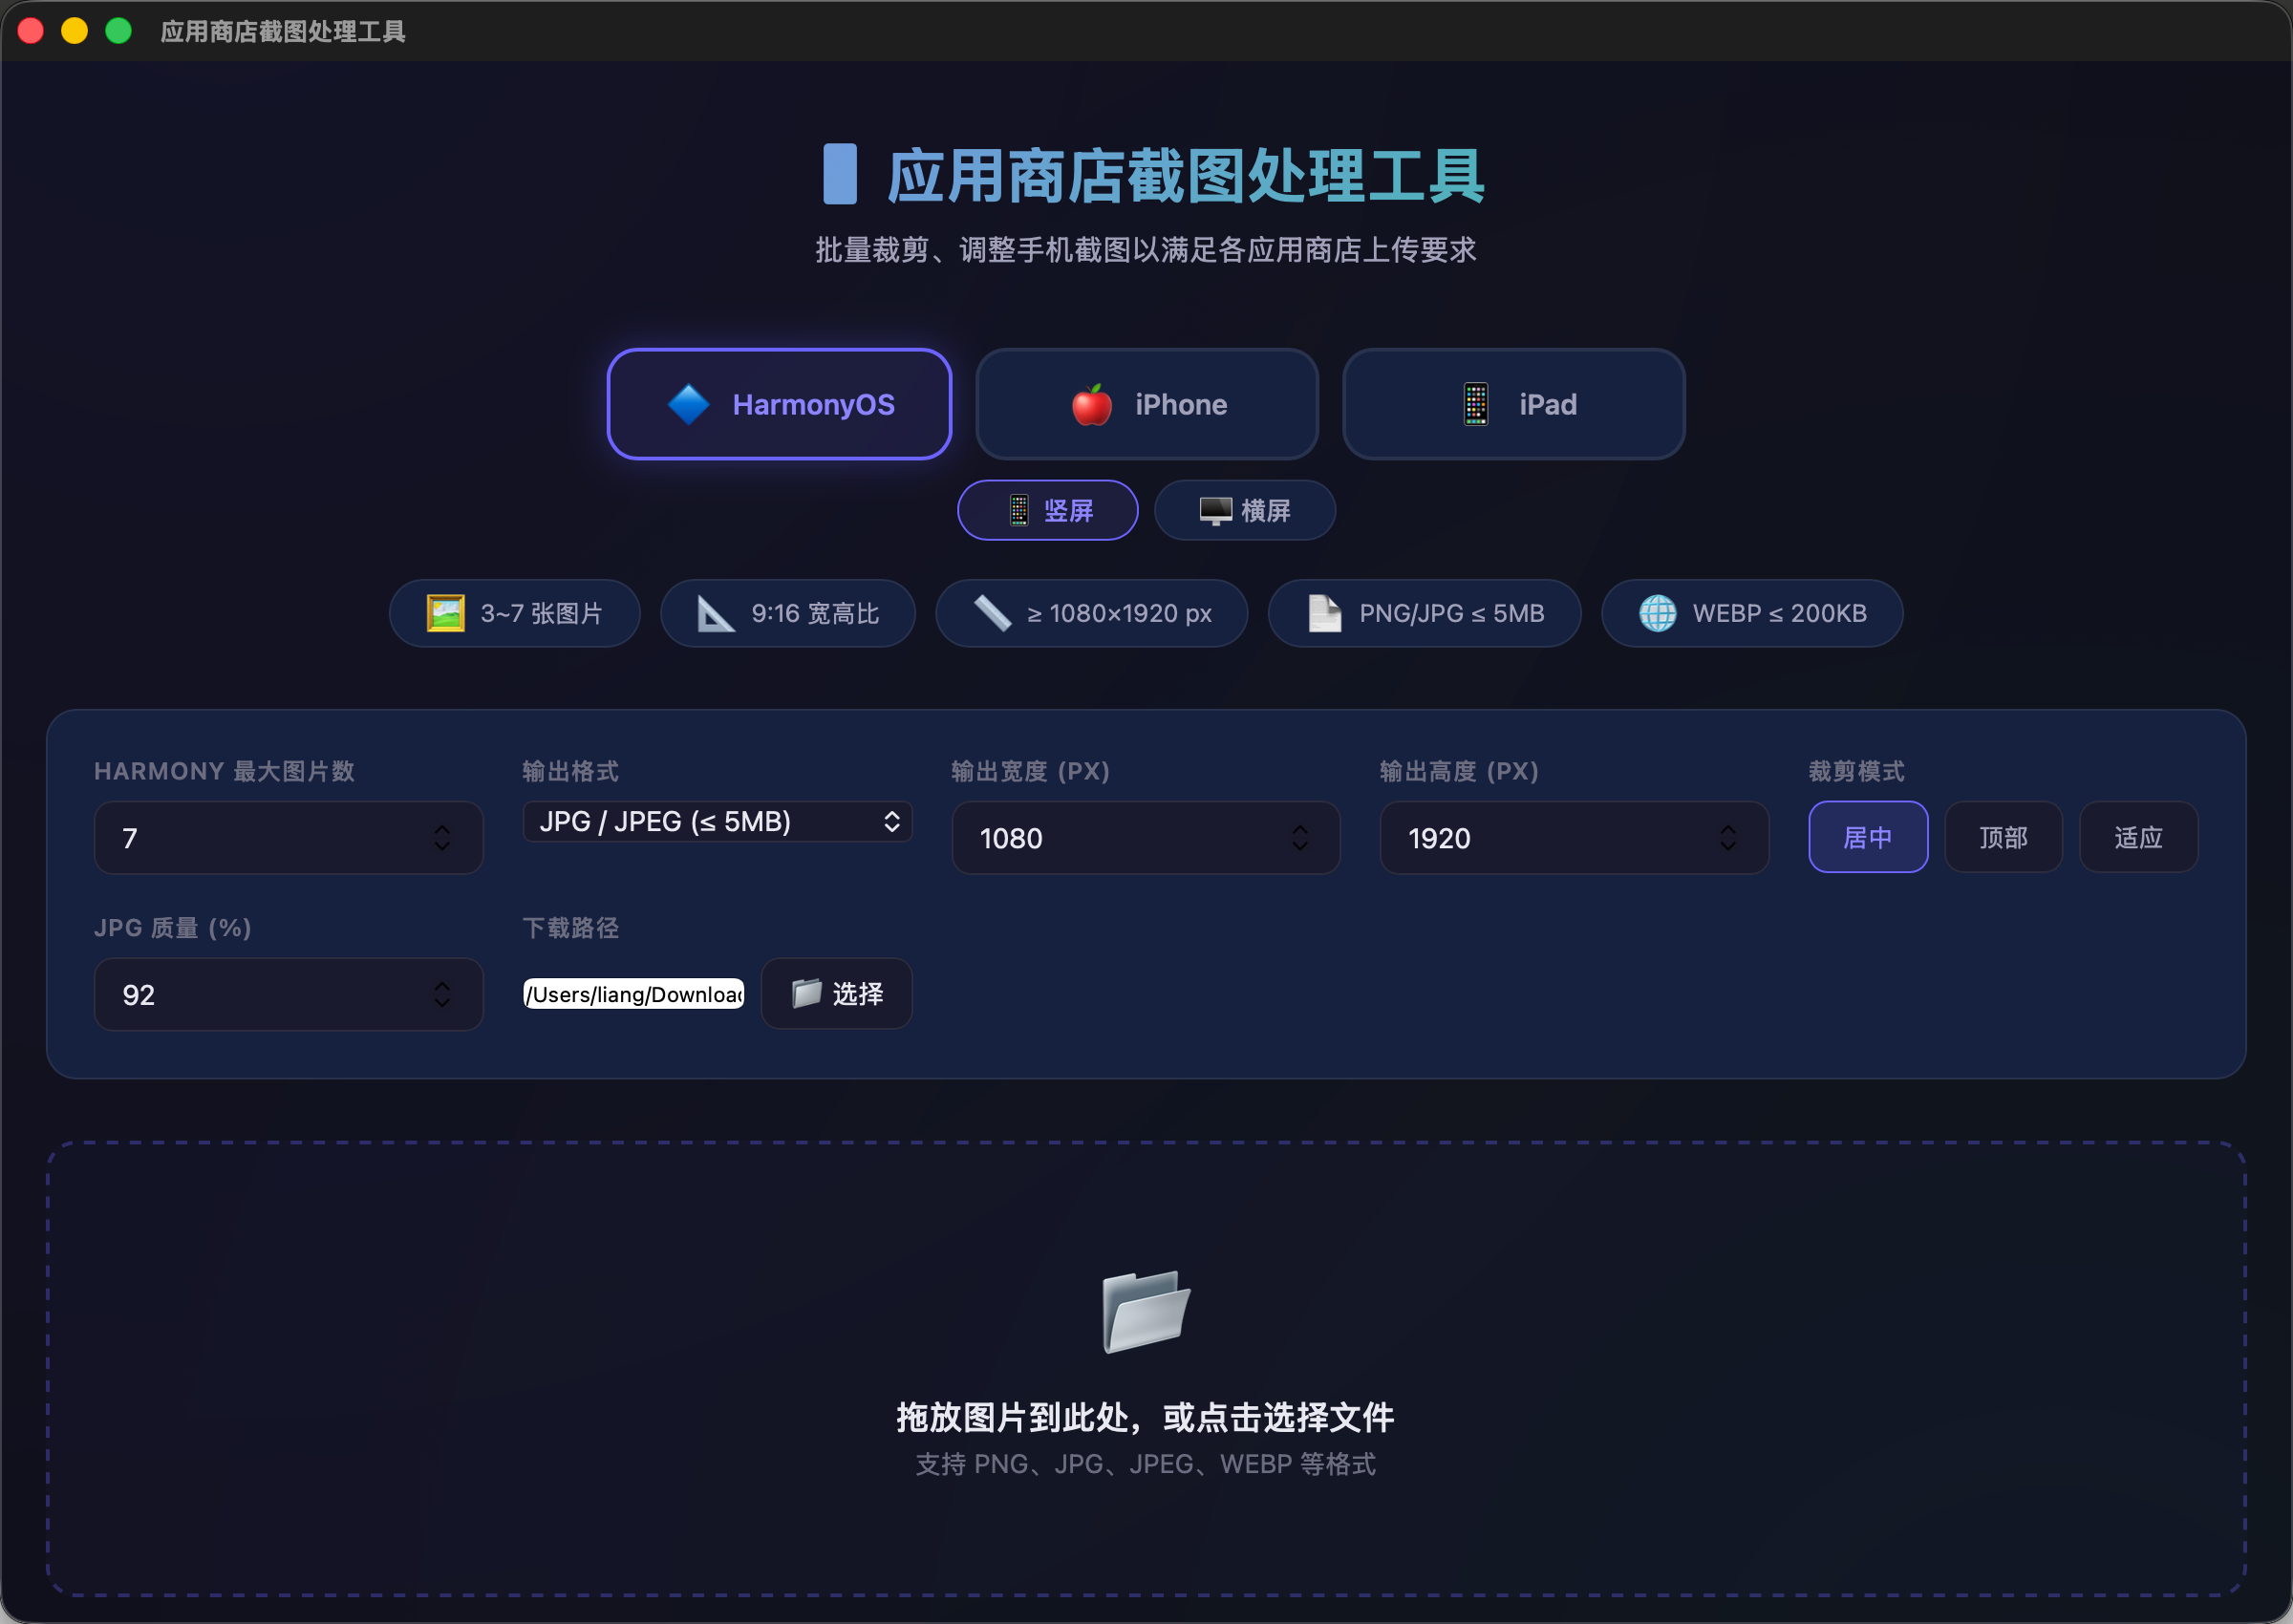Click the HarmonyOS blue diamond icon
Image resolution: width=2293 pixels, height=1624 pixels.
click(688, 404)
